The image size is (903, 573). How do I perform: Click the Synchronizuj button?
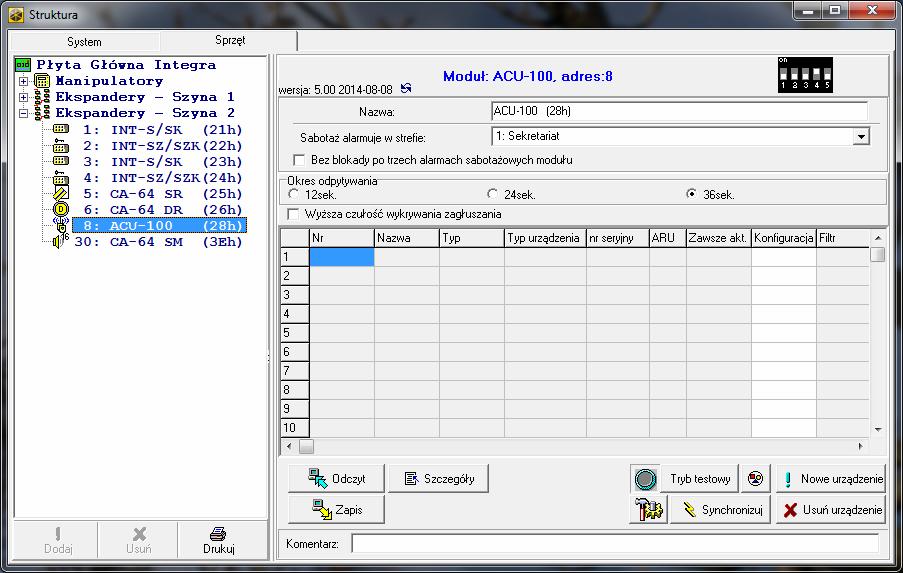pos(721,510)
